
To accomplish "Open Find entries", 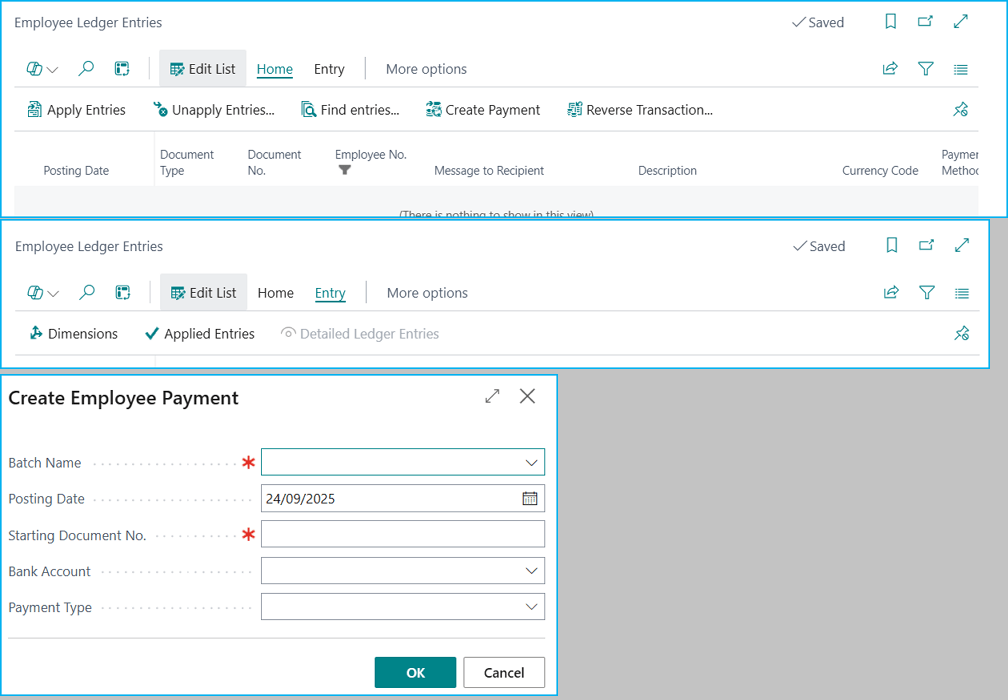I will (350, 110).
